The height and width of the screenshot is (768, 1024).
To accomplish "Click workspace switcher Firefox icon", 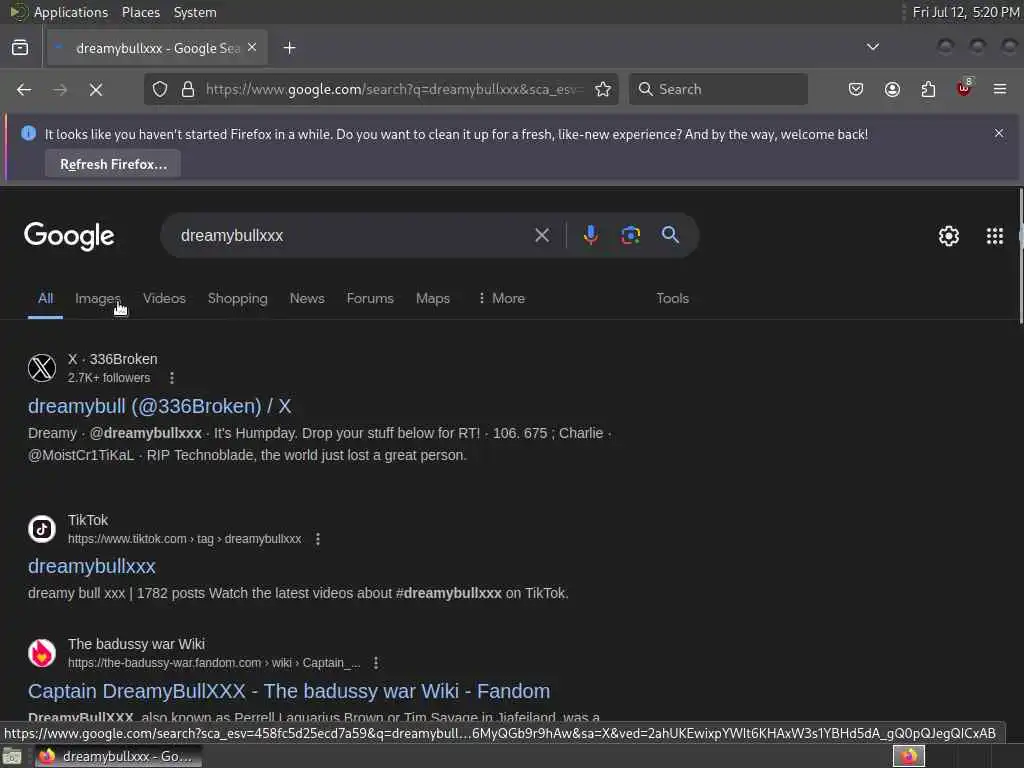I will [909, 756].
